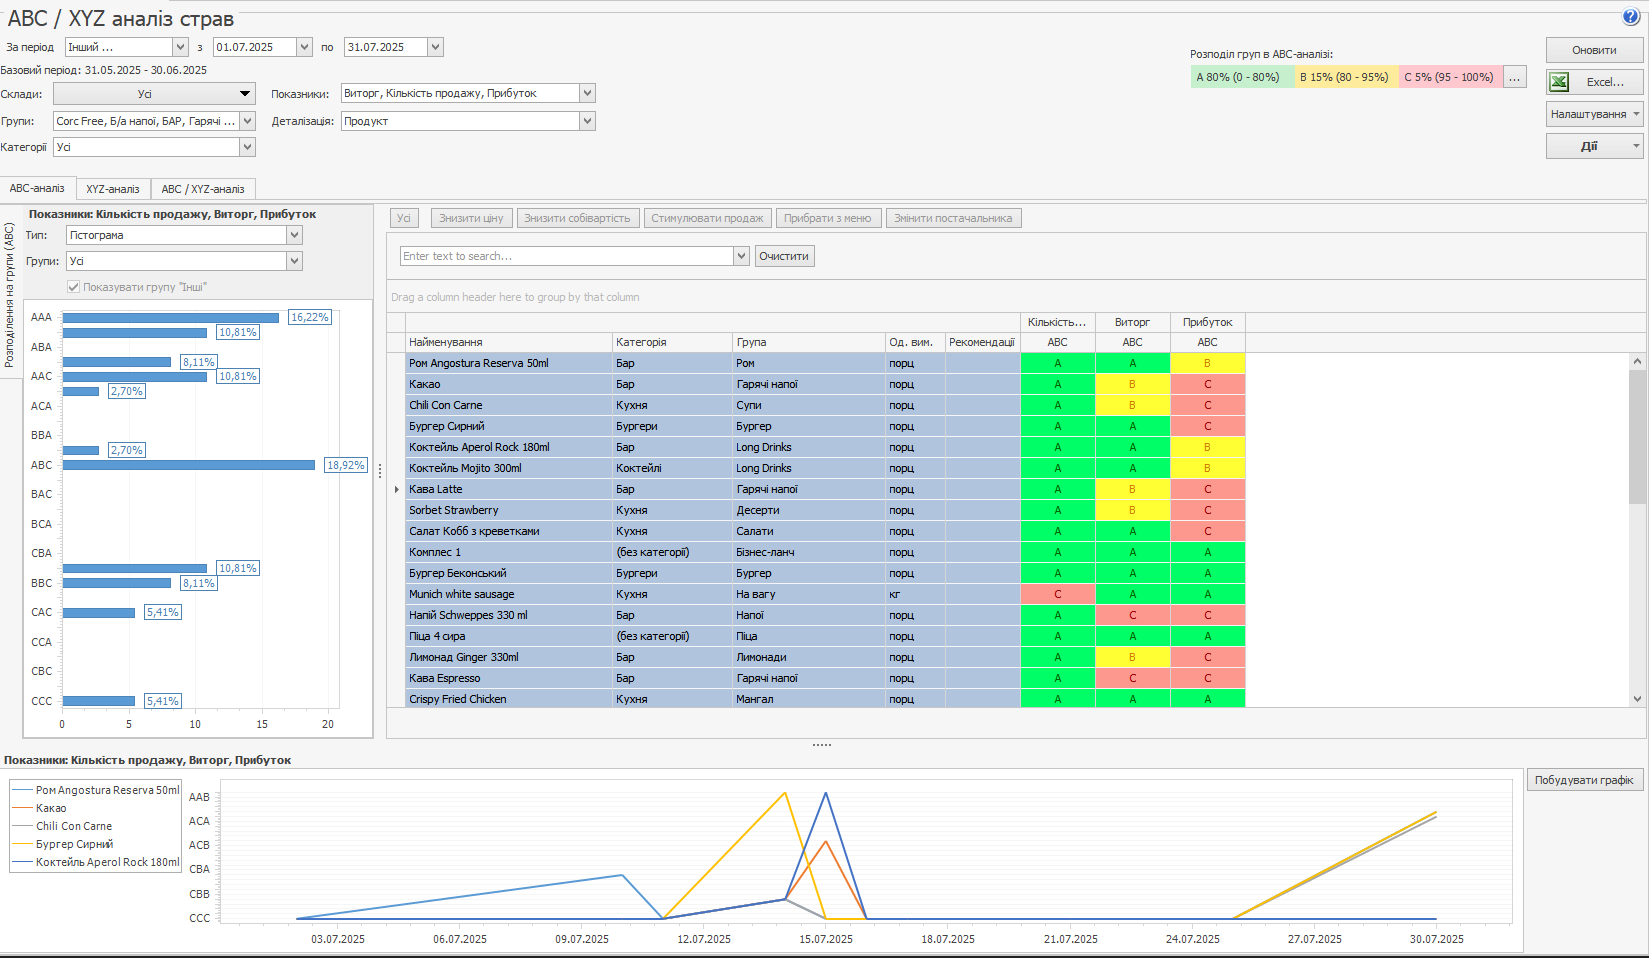Open the Дії actions menu
This screenshot has width=1649, height=958.
1593,146
